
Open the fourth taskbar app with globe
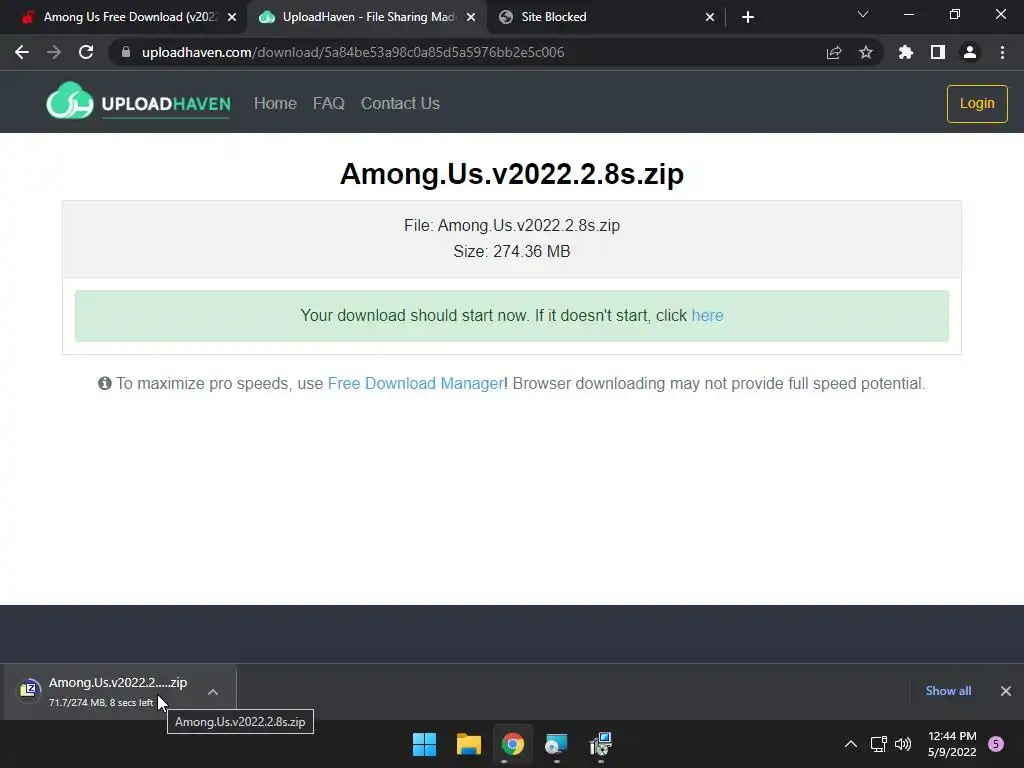click(x=556, y=744)
